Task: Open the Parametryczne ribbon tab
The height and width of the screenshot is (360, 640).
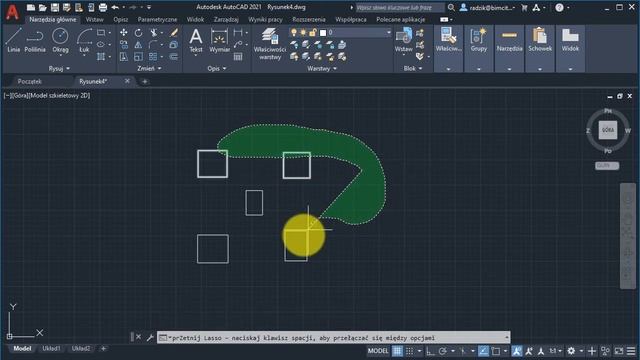Action: click(157, 19)
